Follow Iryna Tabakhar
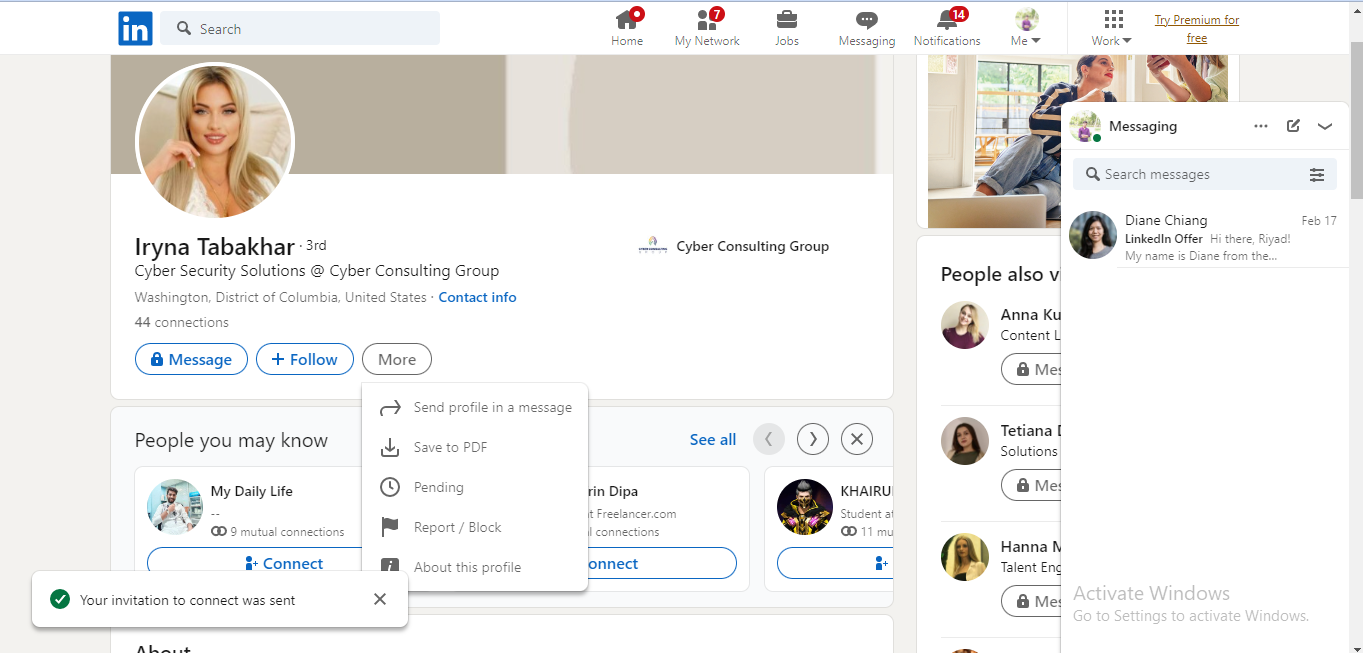This screenshot has height=653, width=1363. (305, 359)
